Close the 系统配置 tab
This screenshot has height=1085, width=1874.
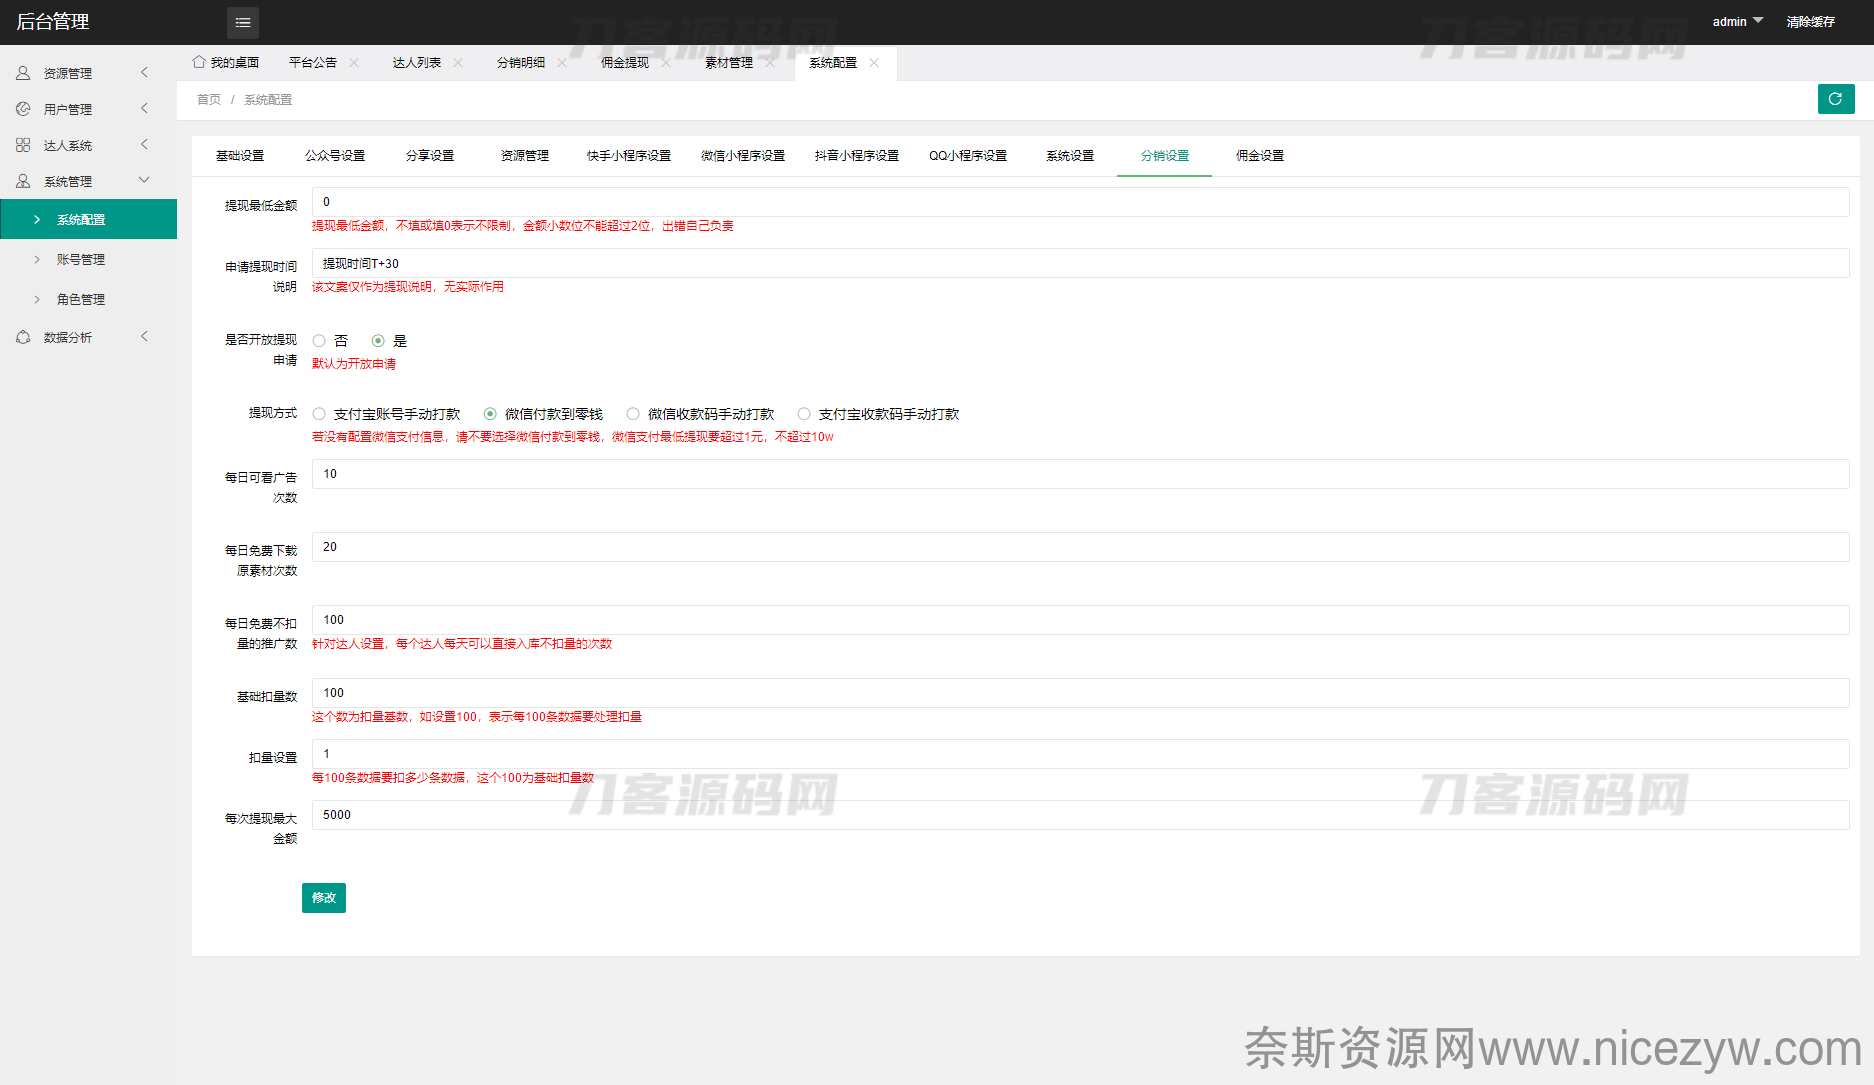(874, 62)
